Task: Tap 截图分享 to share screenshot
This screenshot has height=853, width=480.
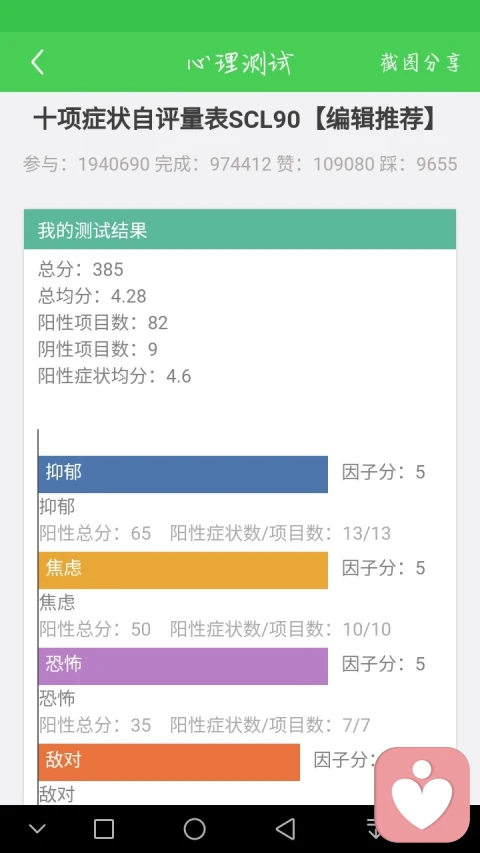Action: coord(421,63)
